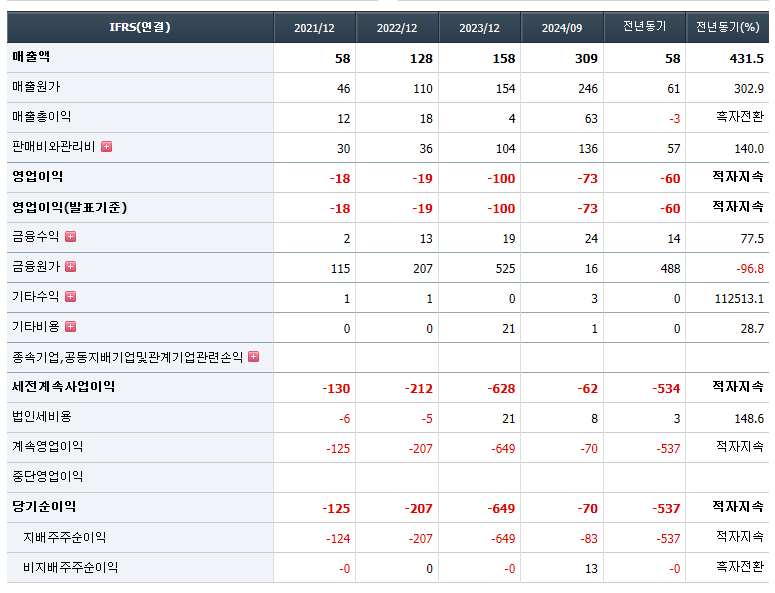Select the 지배주주순이익 row label
775x593 pixels.
(x=65, y=537)
